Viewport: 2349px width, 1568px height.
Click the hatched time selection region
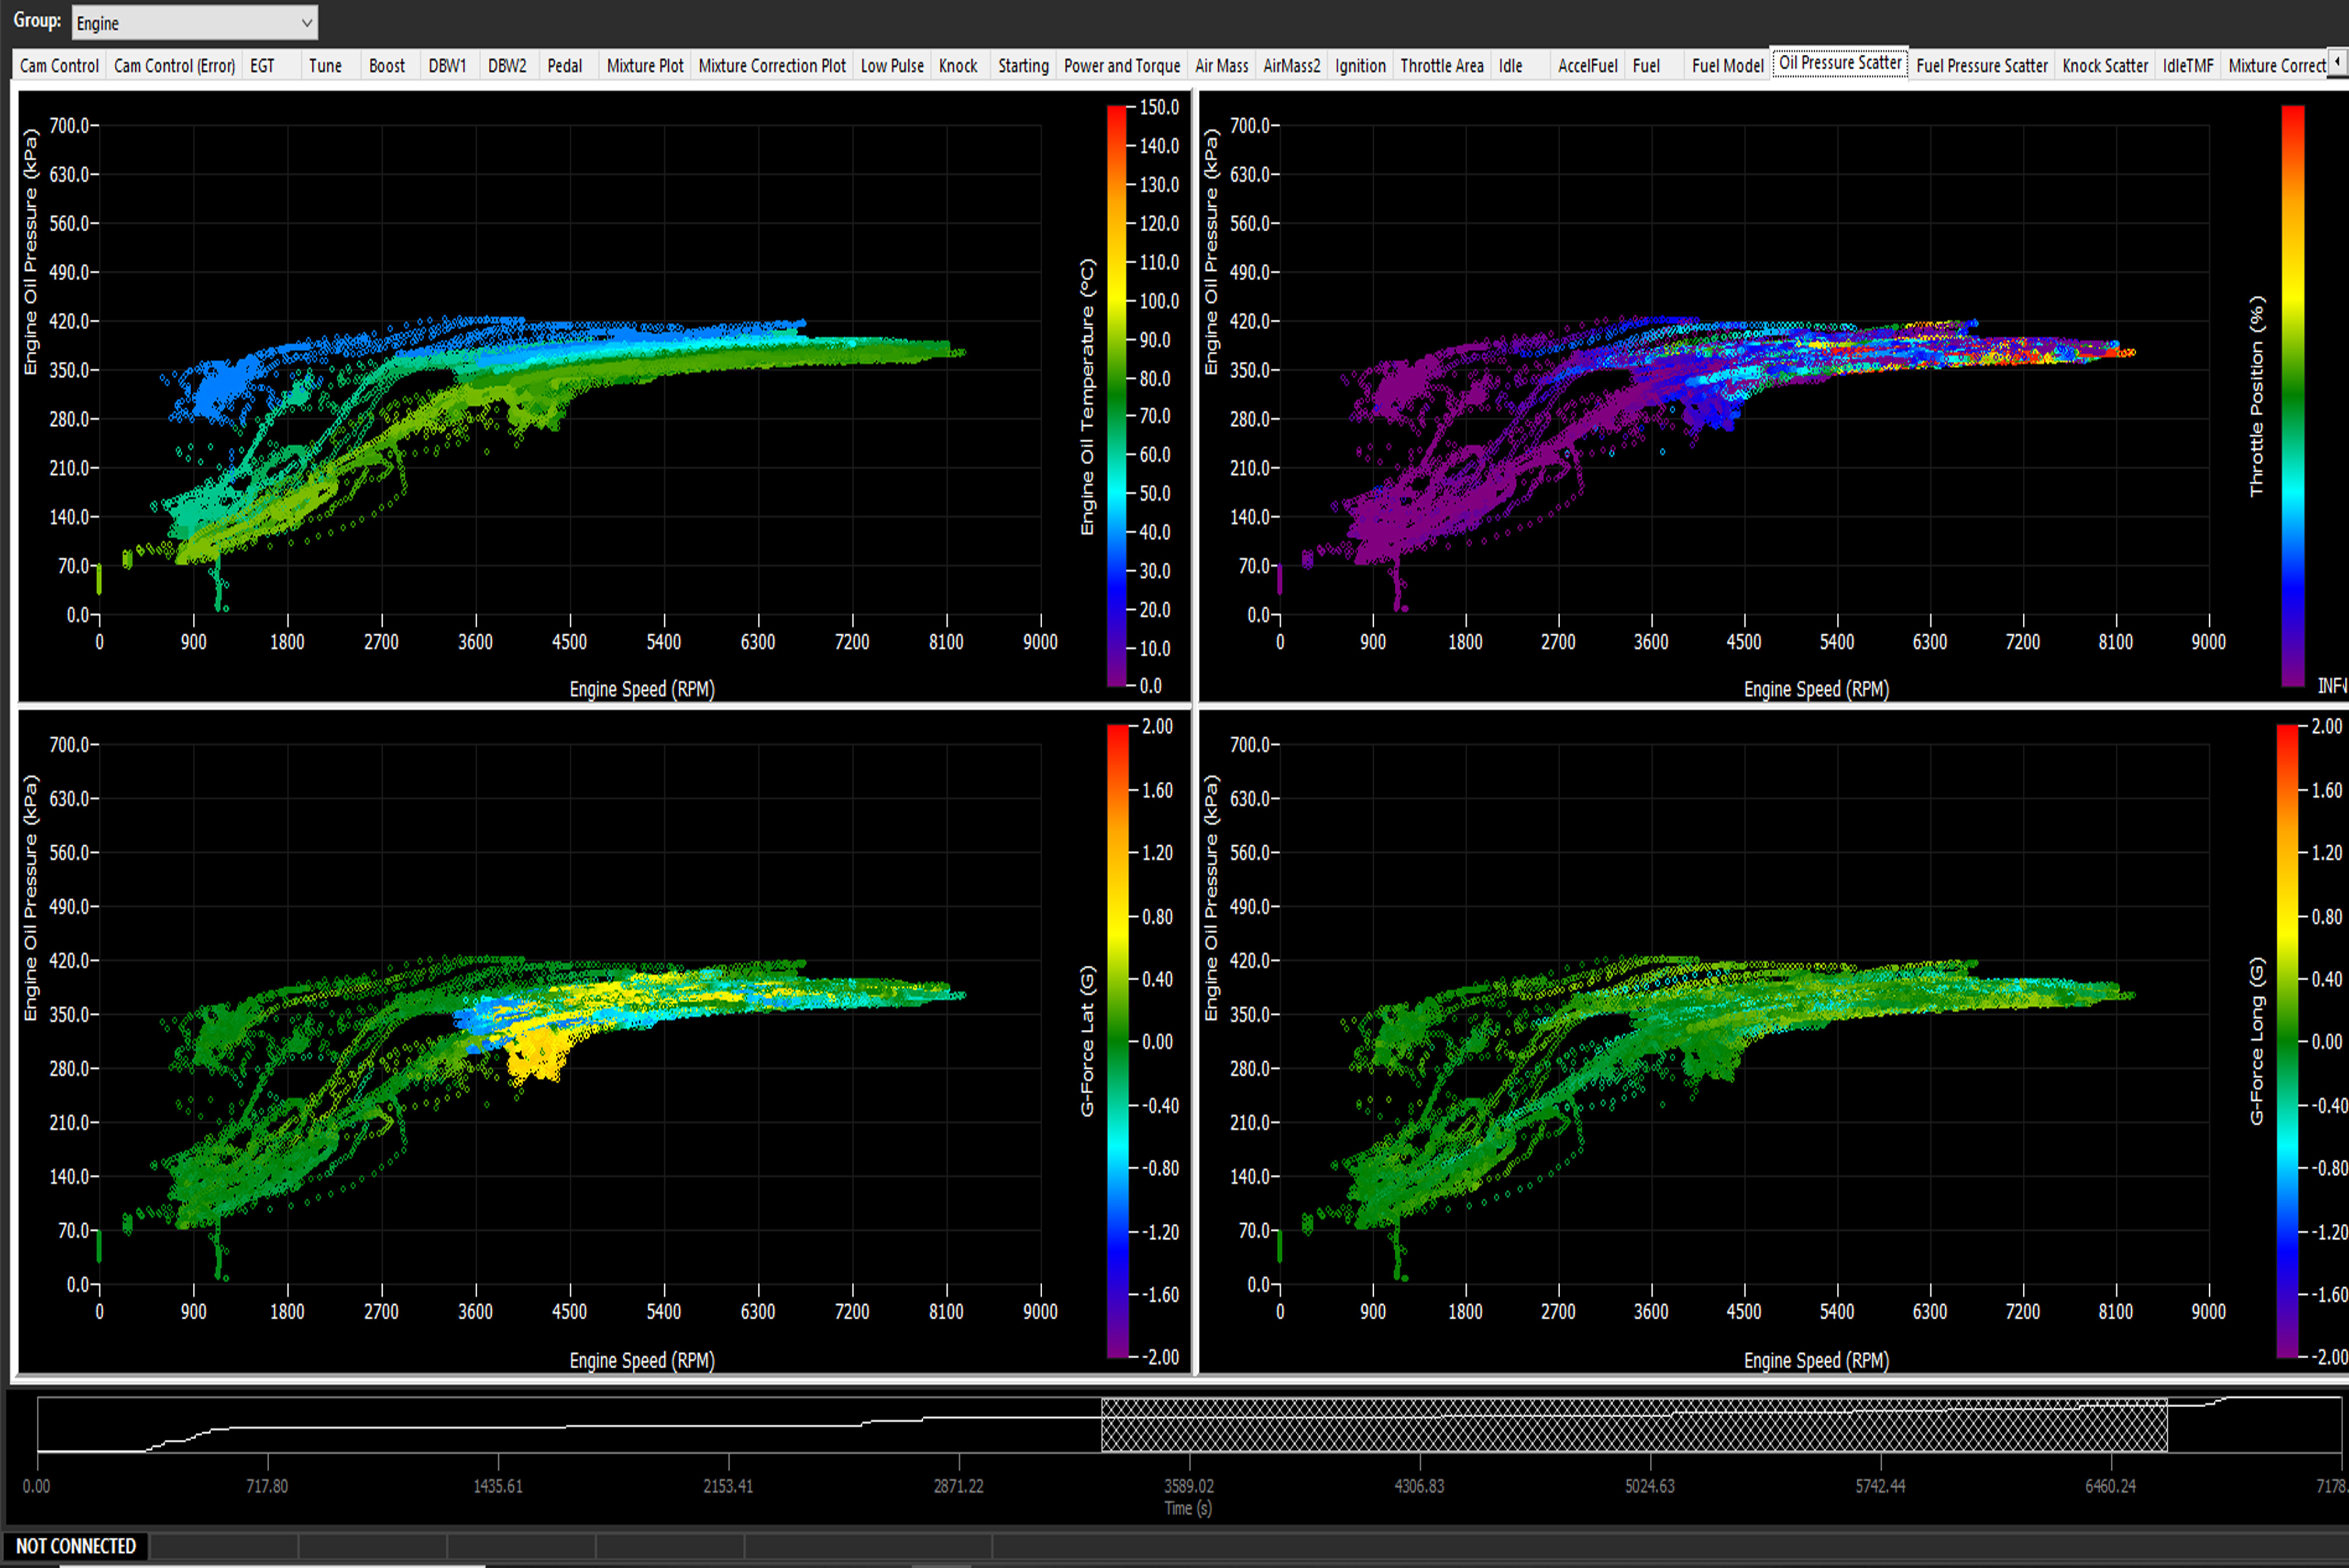tap(1633, 1425)
